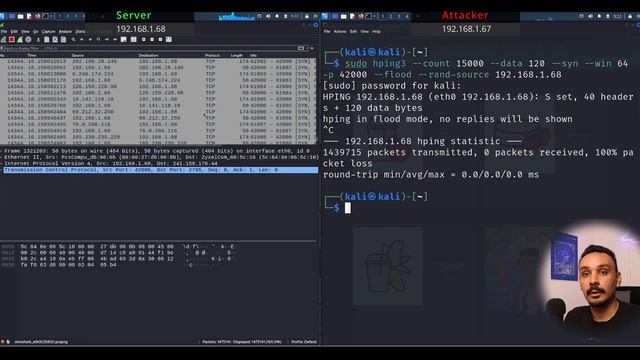Open the View menu in Wireshark

coord(25,31)
